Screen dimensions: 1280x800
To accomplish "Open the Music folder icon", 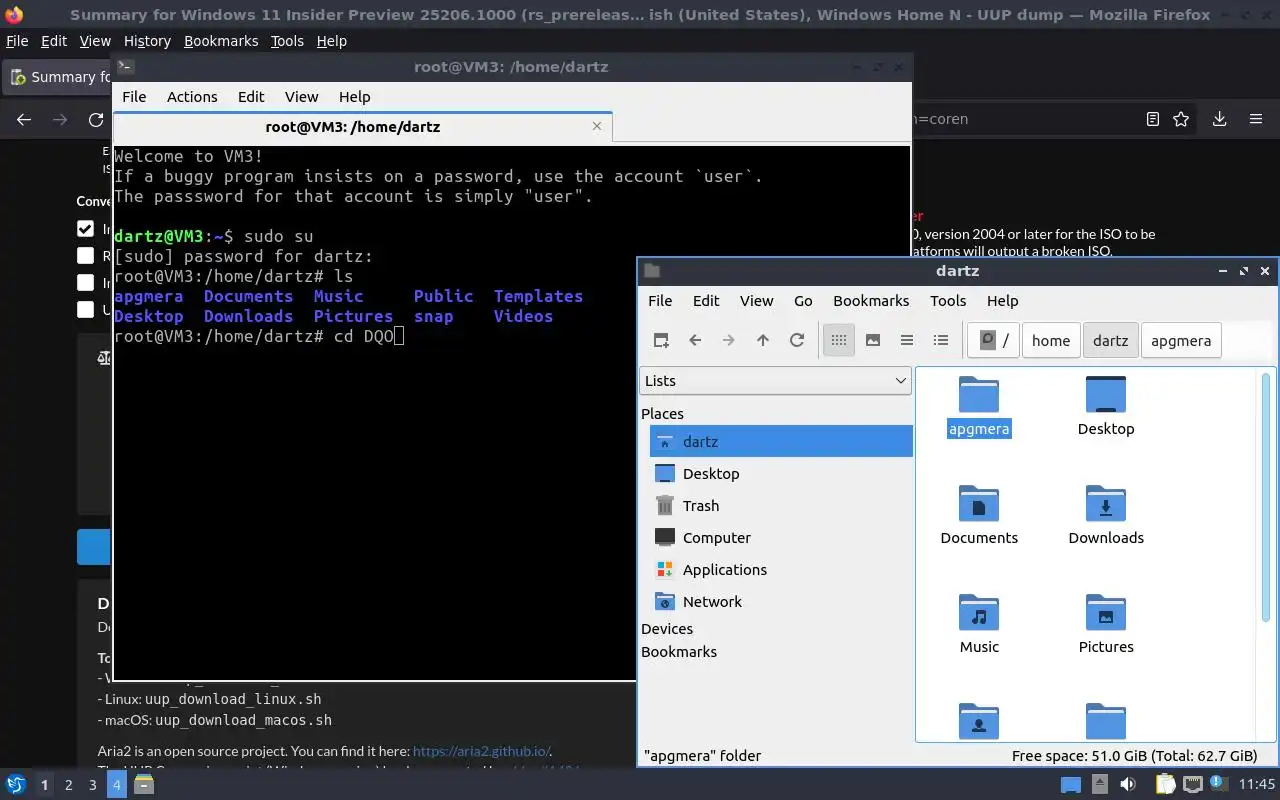I will click(979, 613).
